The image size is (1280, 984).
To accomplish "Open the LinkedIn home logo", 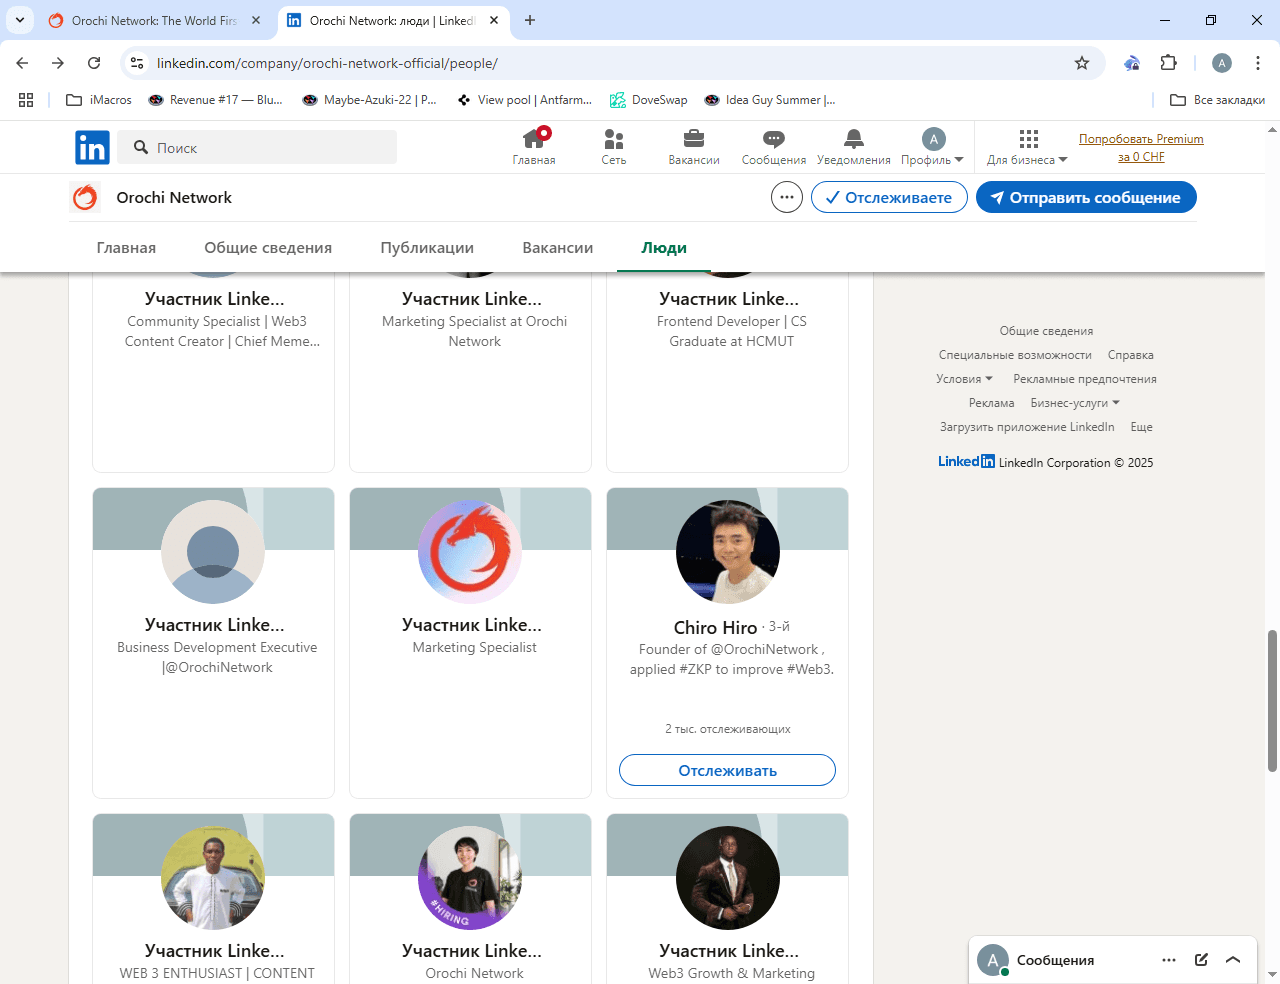I will coord(92,148).
